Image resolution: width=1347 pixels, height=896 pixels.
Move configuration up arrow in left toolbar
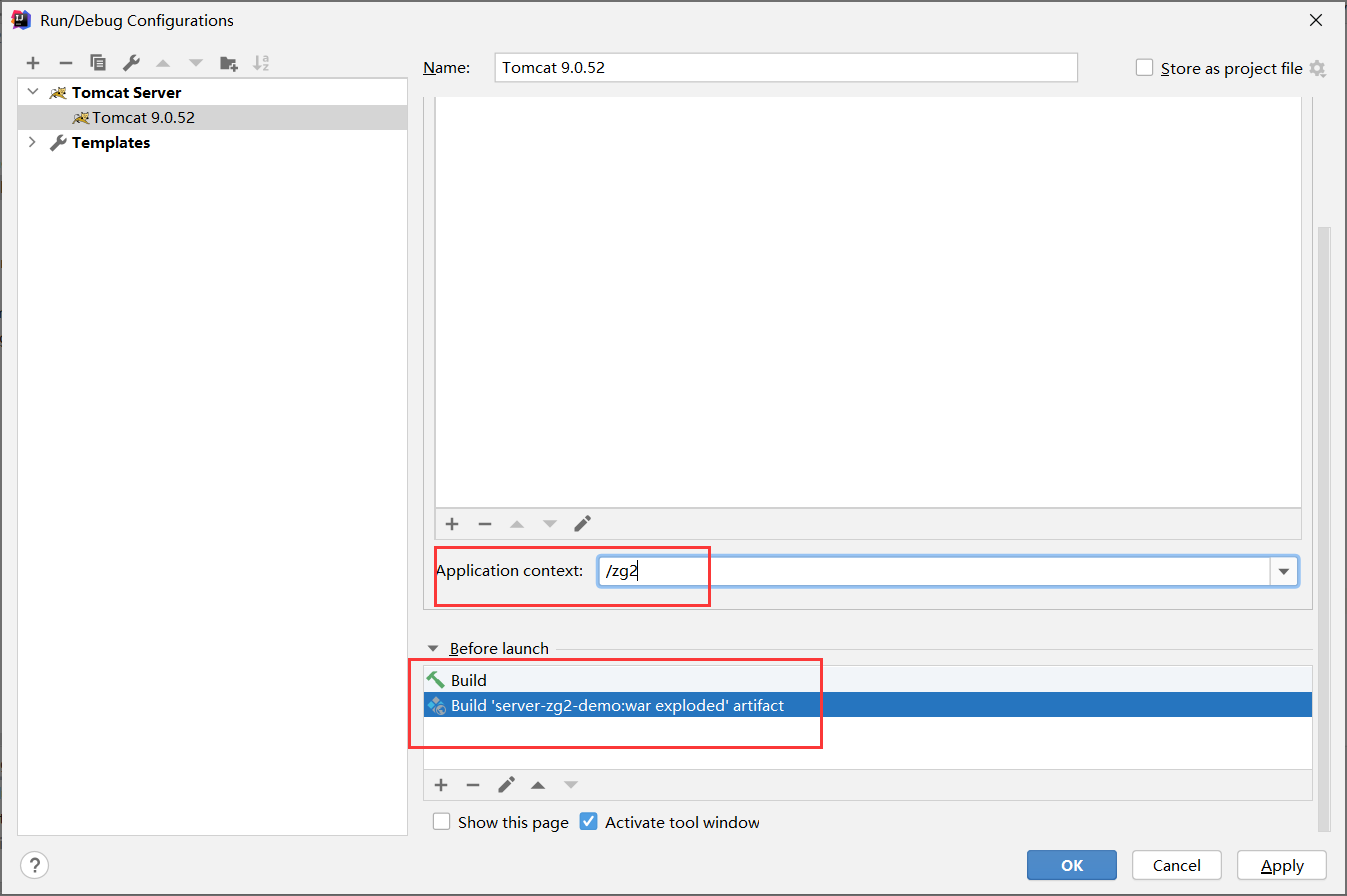click(163, 63)
